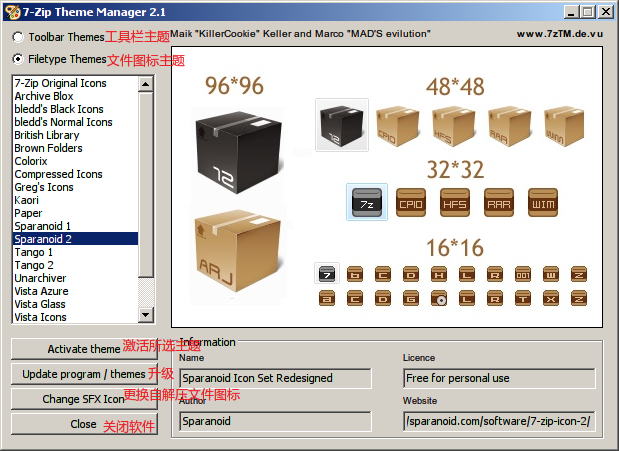
Task: Select the Filetype Themes radio button
Action: [x=18, y=59]
